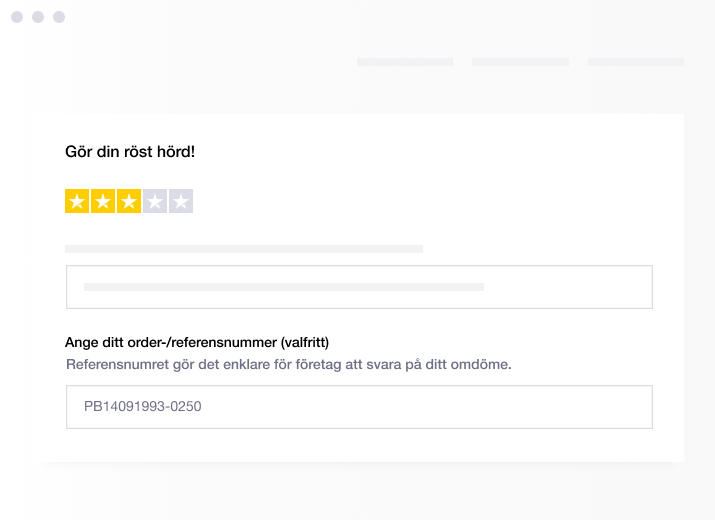
Task: Select the fourth star rating
Action: coord(155,201)
